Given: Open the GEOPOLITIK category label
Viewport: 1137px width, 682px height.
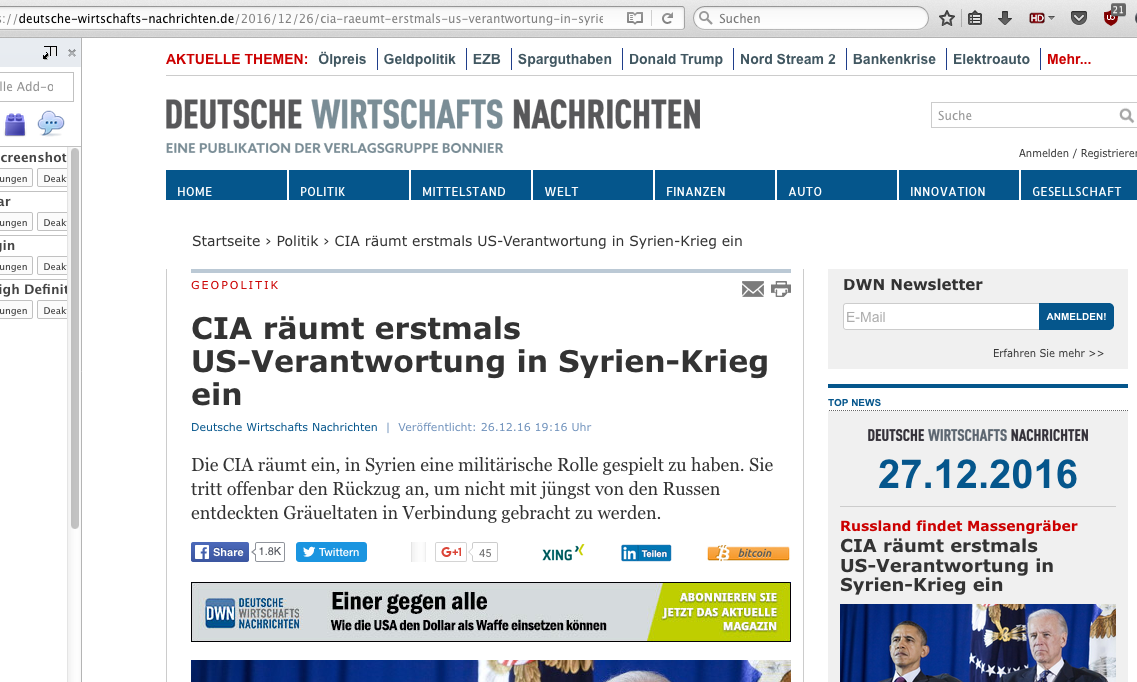Looking at the screenshot, I should (x=235, y=286).
